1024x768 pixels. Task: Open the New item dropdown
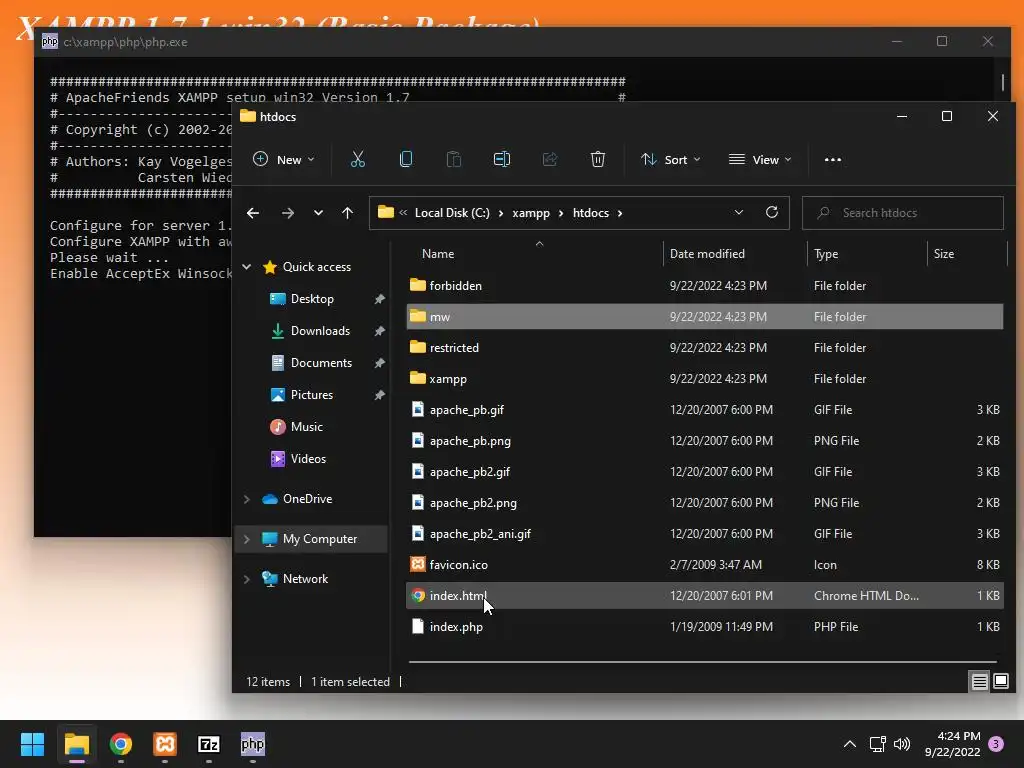click(283, 159)
